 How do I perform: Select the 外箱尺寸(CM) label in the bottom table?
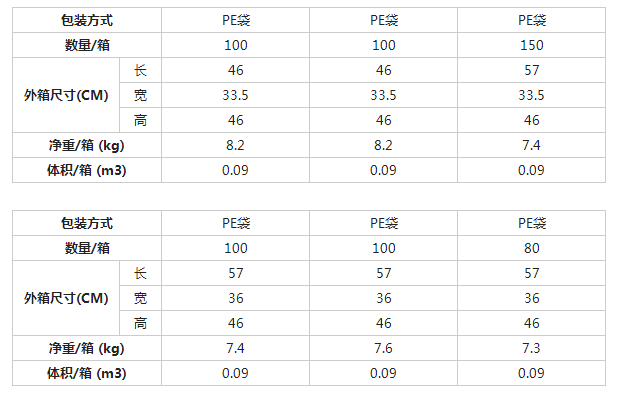(x=66, y=298)
